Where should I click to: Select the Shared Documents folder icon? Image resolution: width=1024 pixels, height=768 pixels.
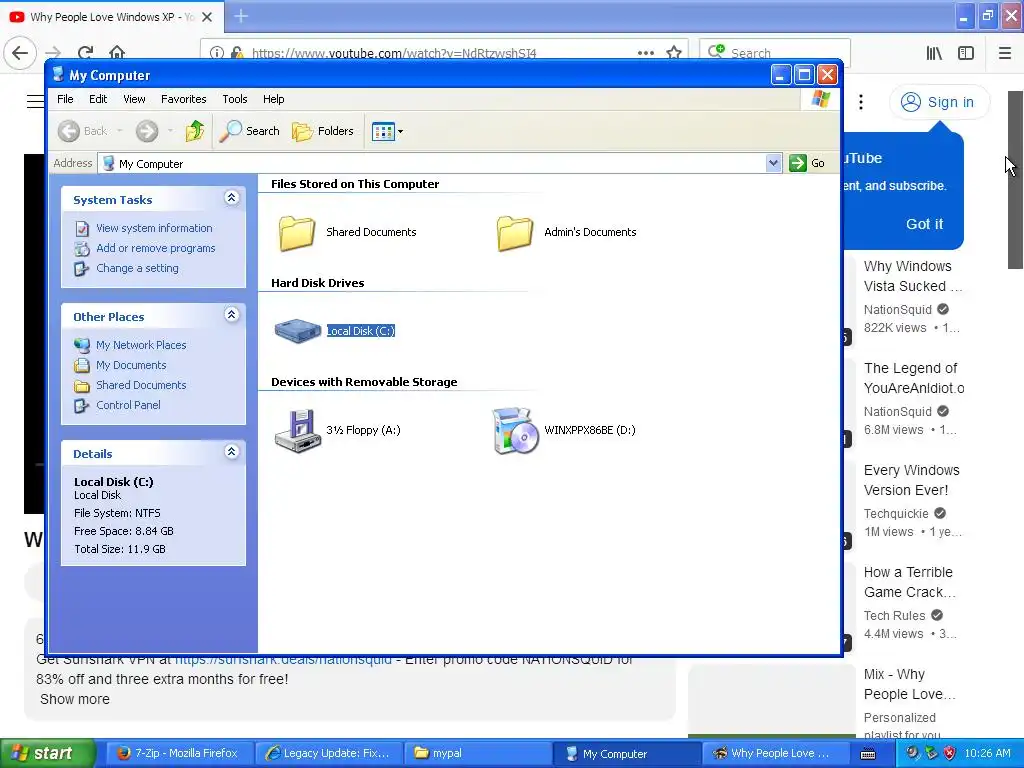pyautogui.click(x=297, y=232)
